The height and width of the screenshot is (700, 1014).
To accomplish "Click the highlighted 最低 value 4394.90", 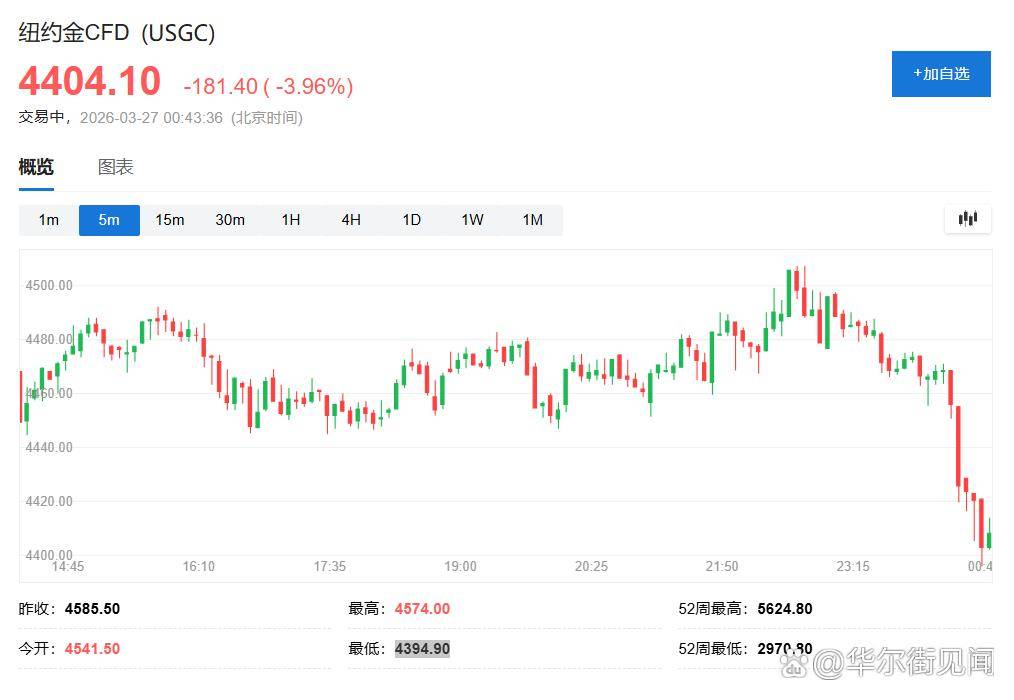I will 422,649.
